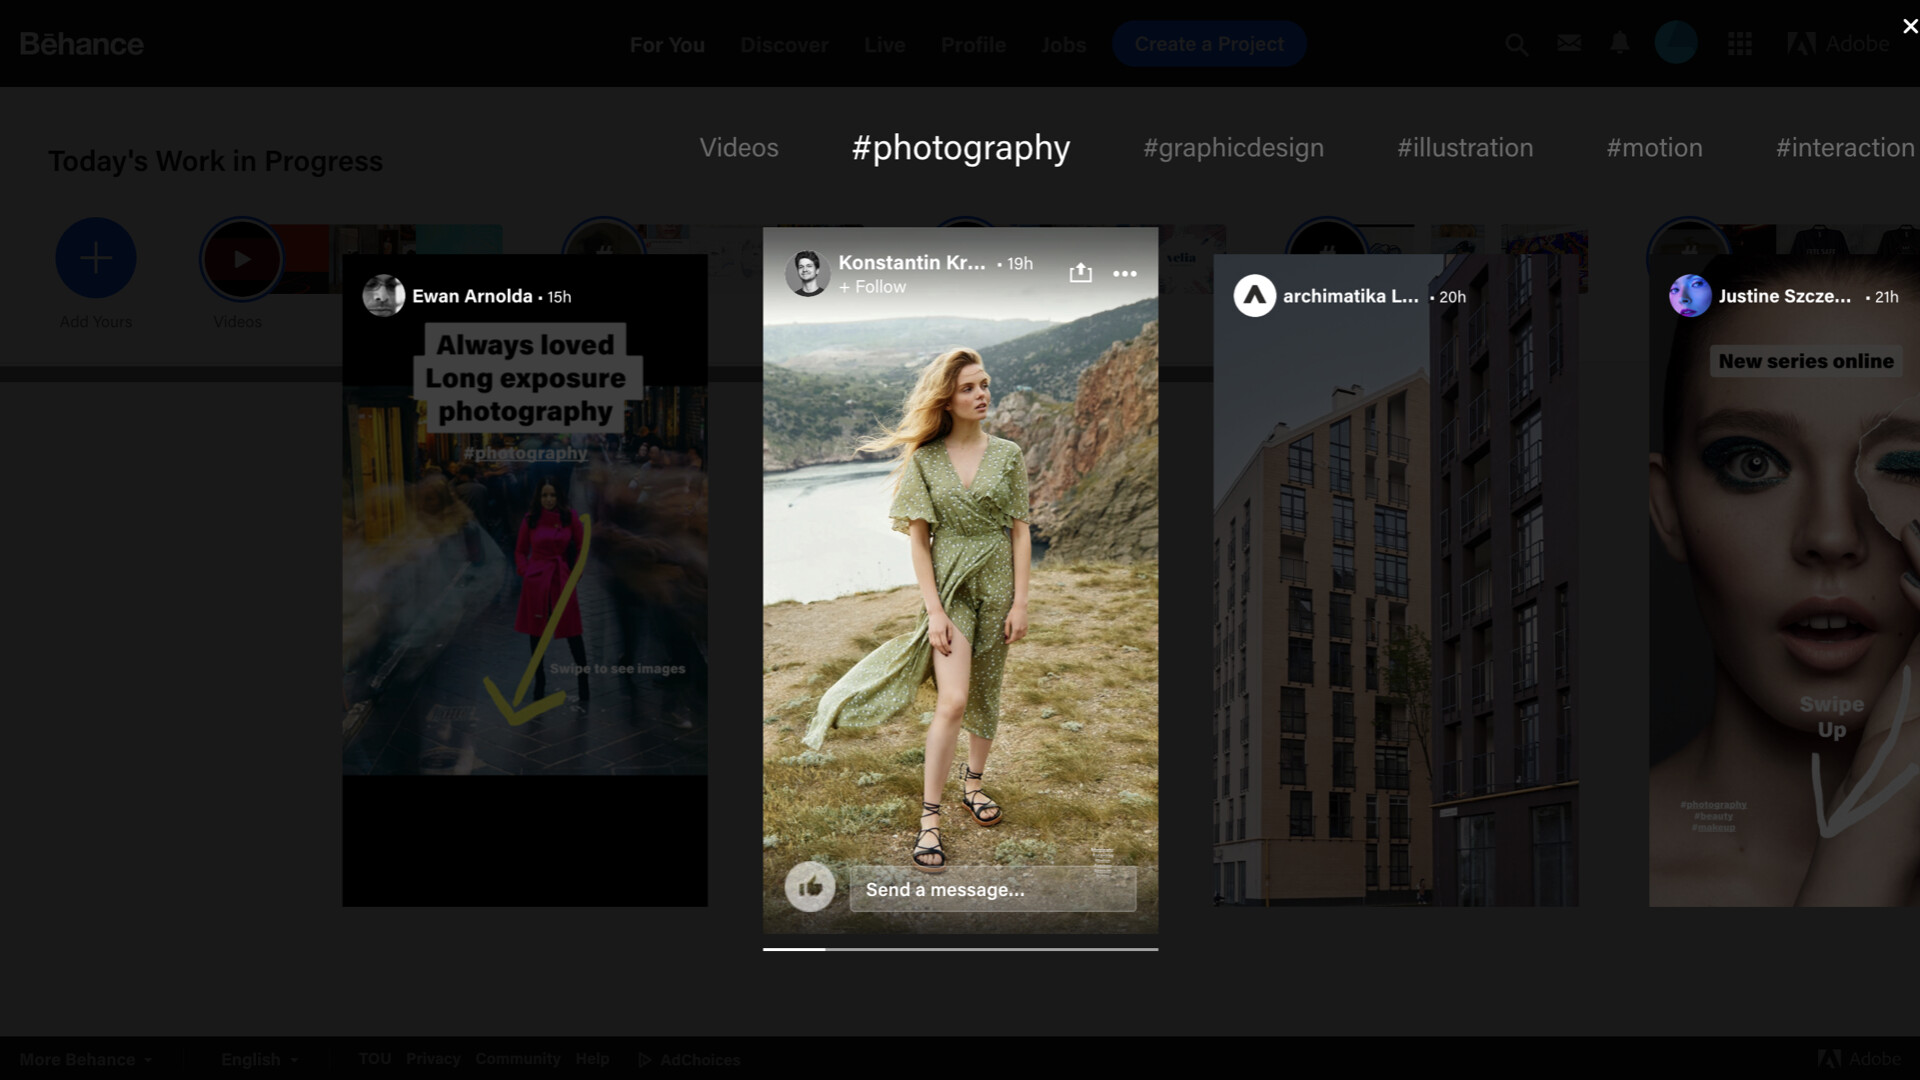This screenshot has height=1080, width=1920.
Task: Open the notifications bell
Action: pyautogui.click(x=1619, y=43)
